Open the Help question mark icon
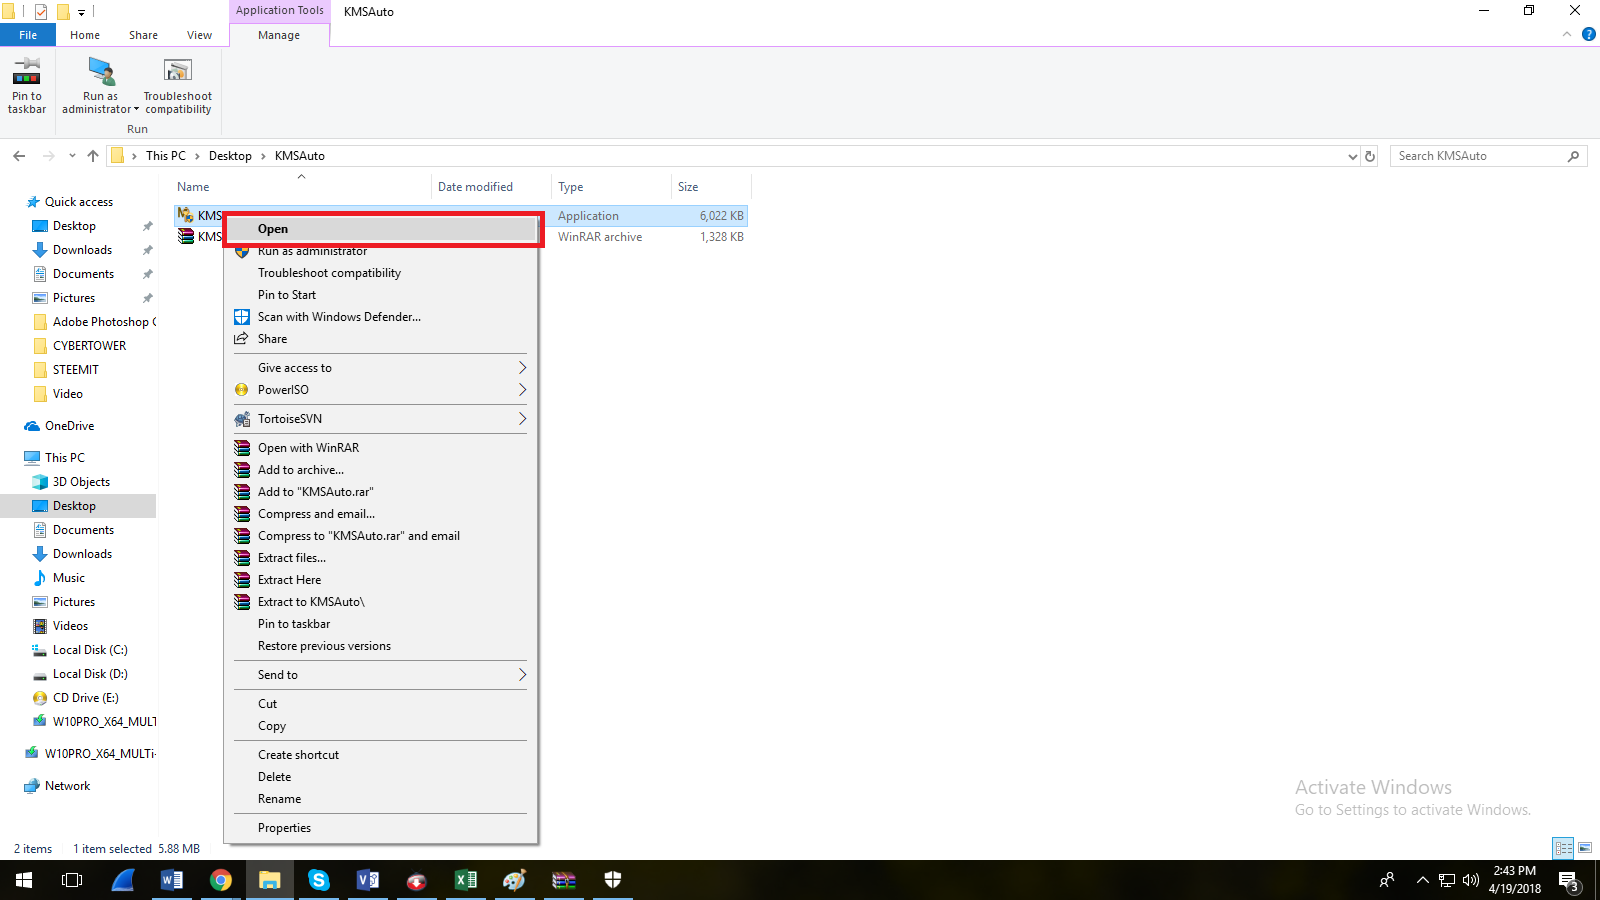 coord(1588,34)
